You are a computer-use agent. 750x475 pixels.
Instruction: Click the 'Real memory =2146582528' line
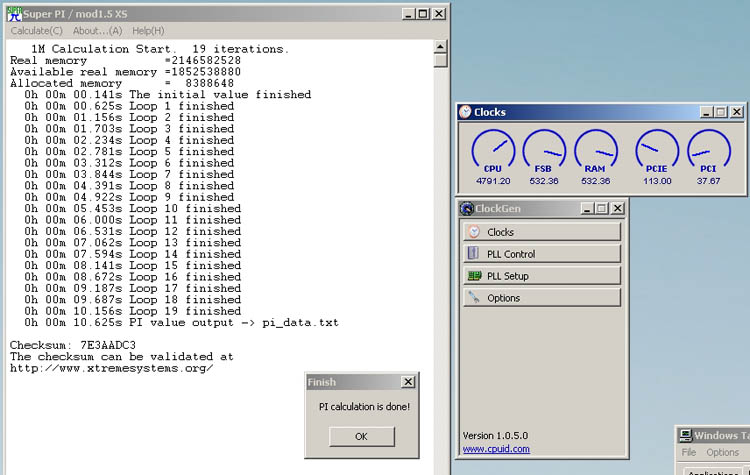coord(125,60)
